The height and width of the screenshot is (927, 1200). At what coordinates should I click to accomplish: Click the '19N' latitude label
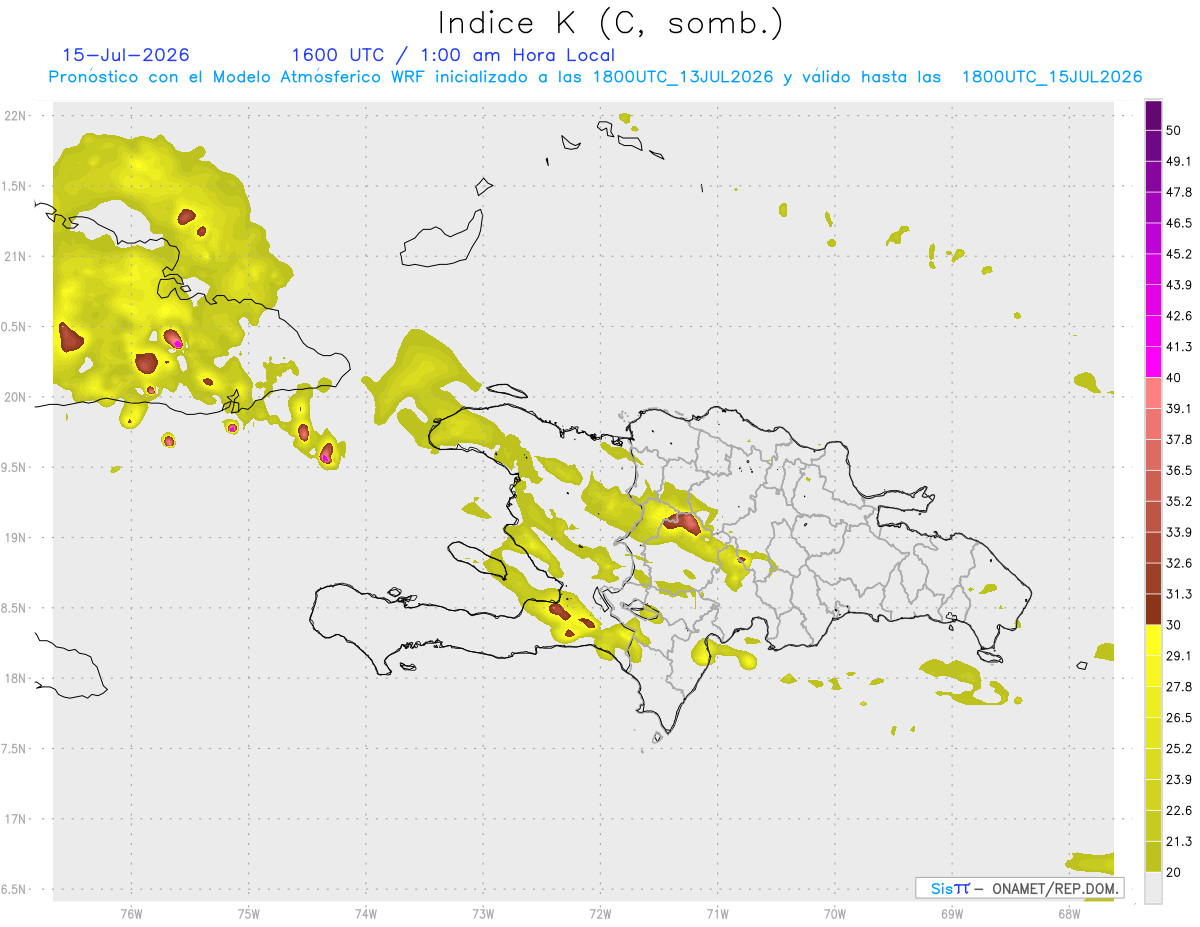(15, 538)
